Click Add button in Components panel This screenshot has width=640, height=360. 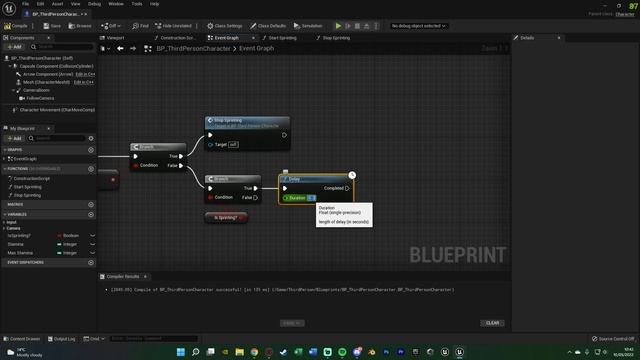click(14, 47)
